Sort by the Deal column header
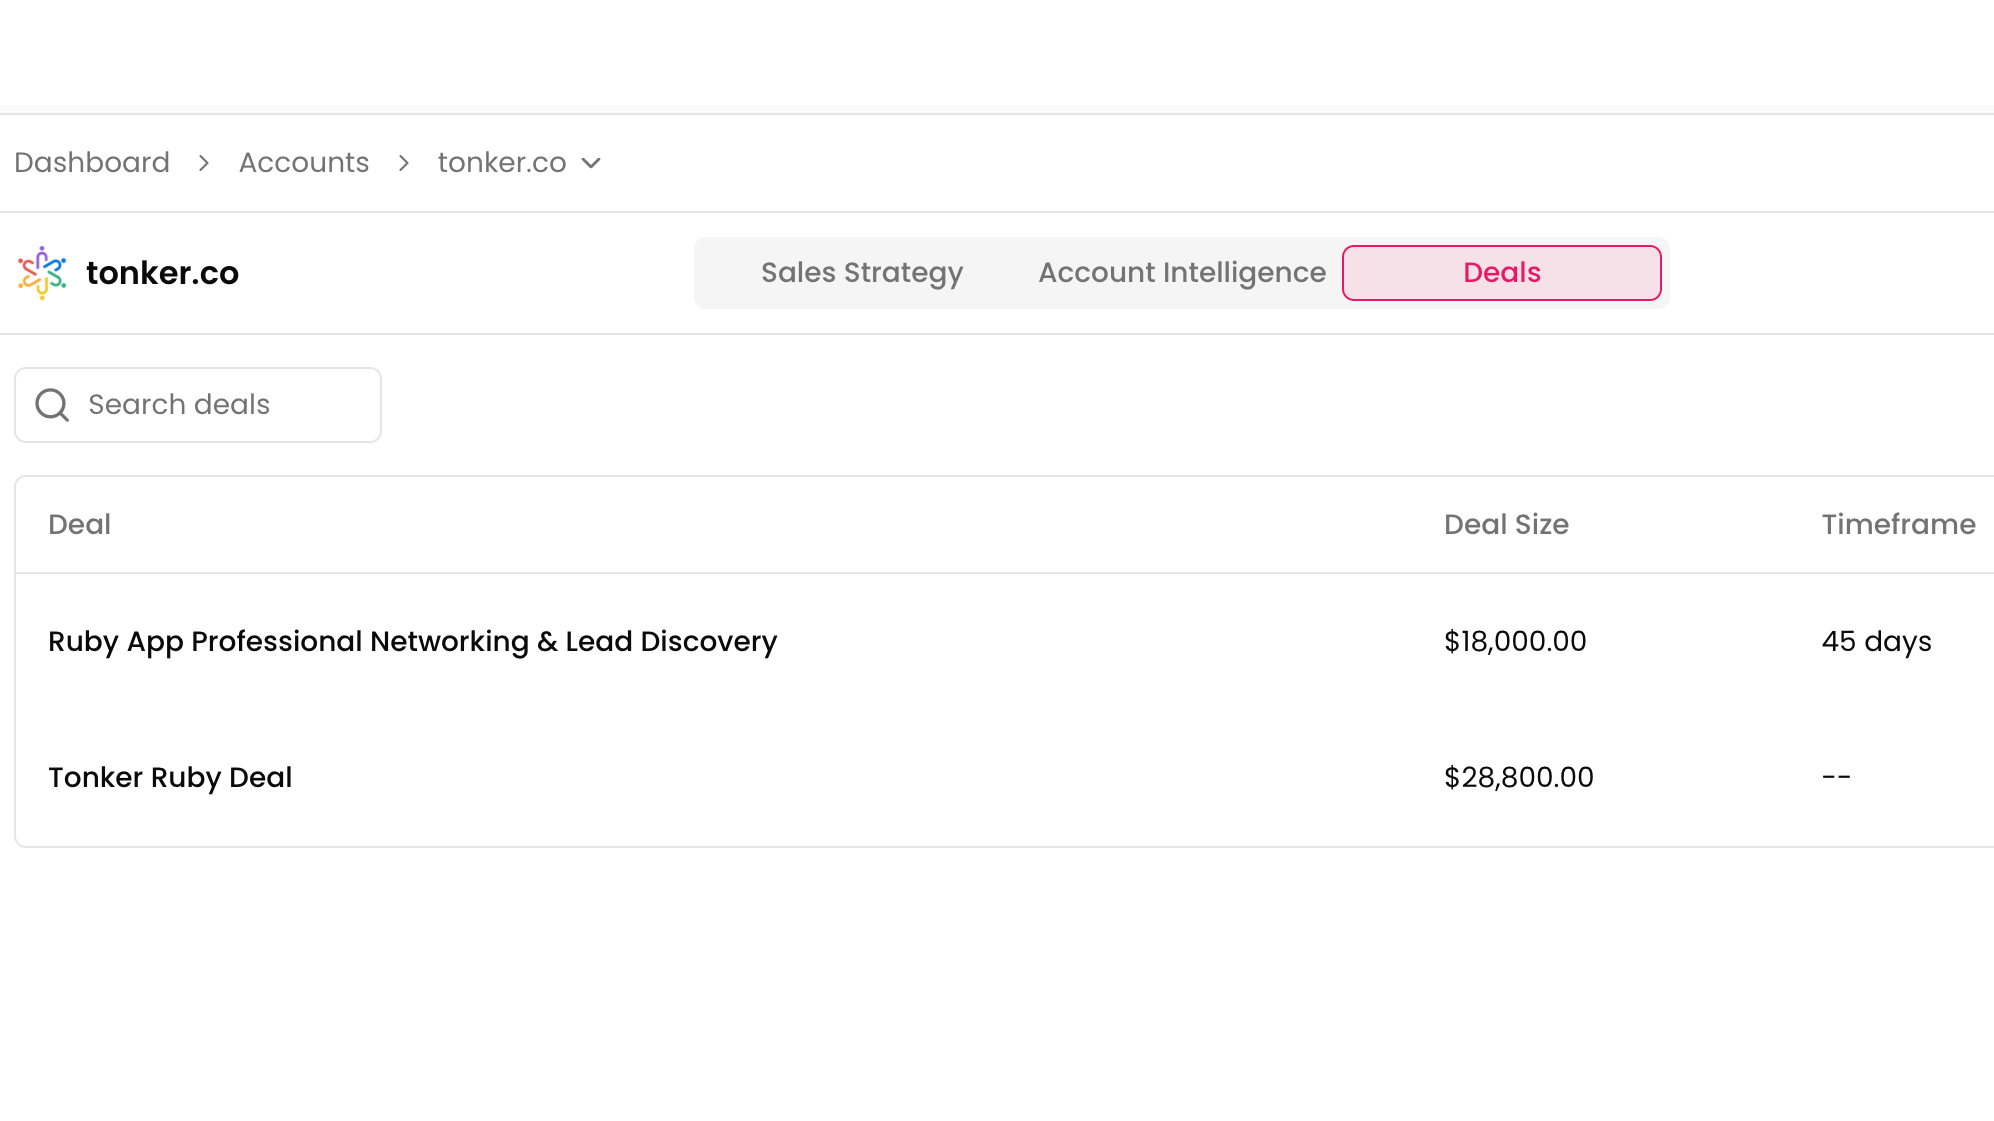 [80, 525]
